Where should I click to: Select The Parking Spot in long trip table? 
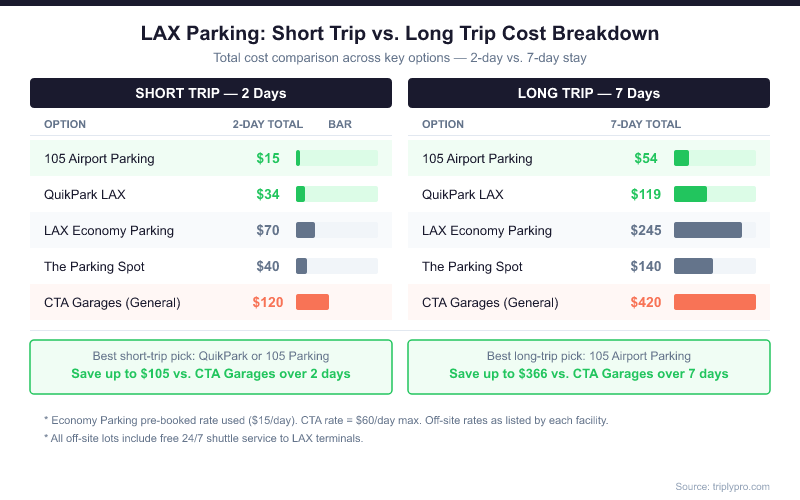point(472,267)
